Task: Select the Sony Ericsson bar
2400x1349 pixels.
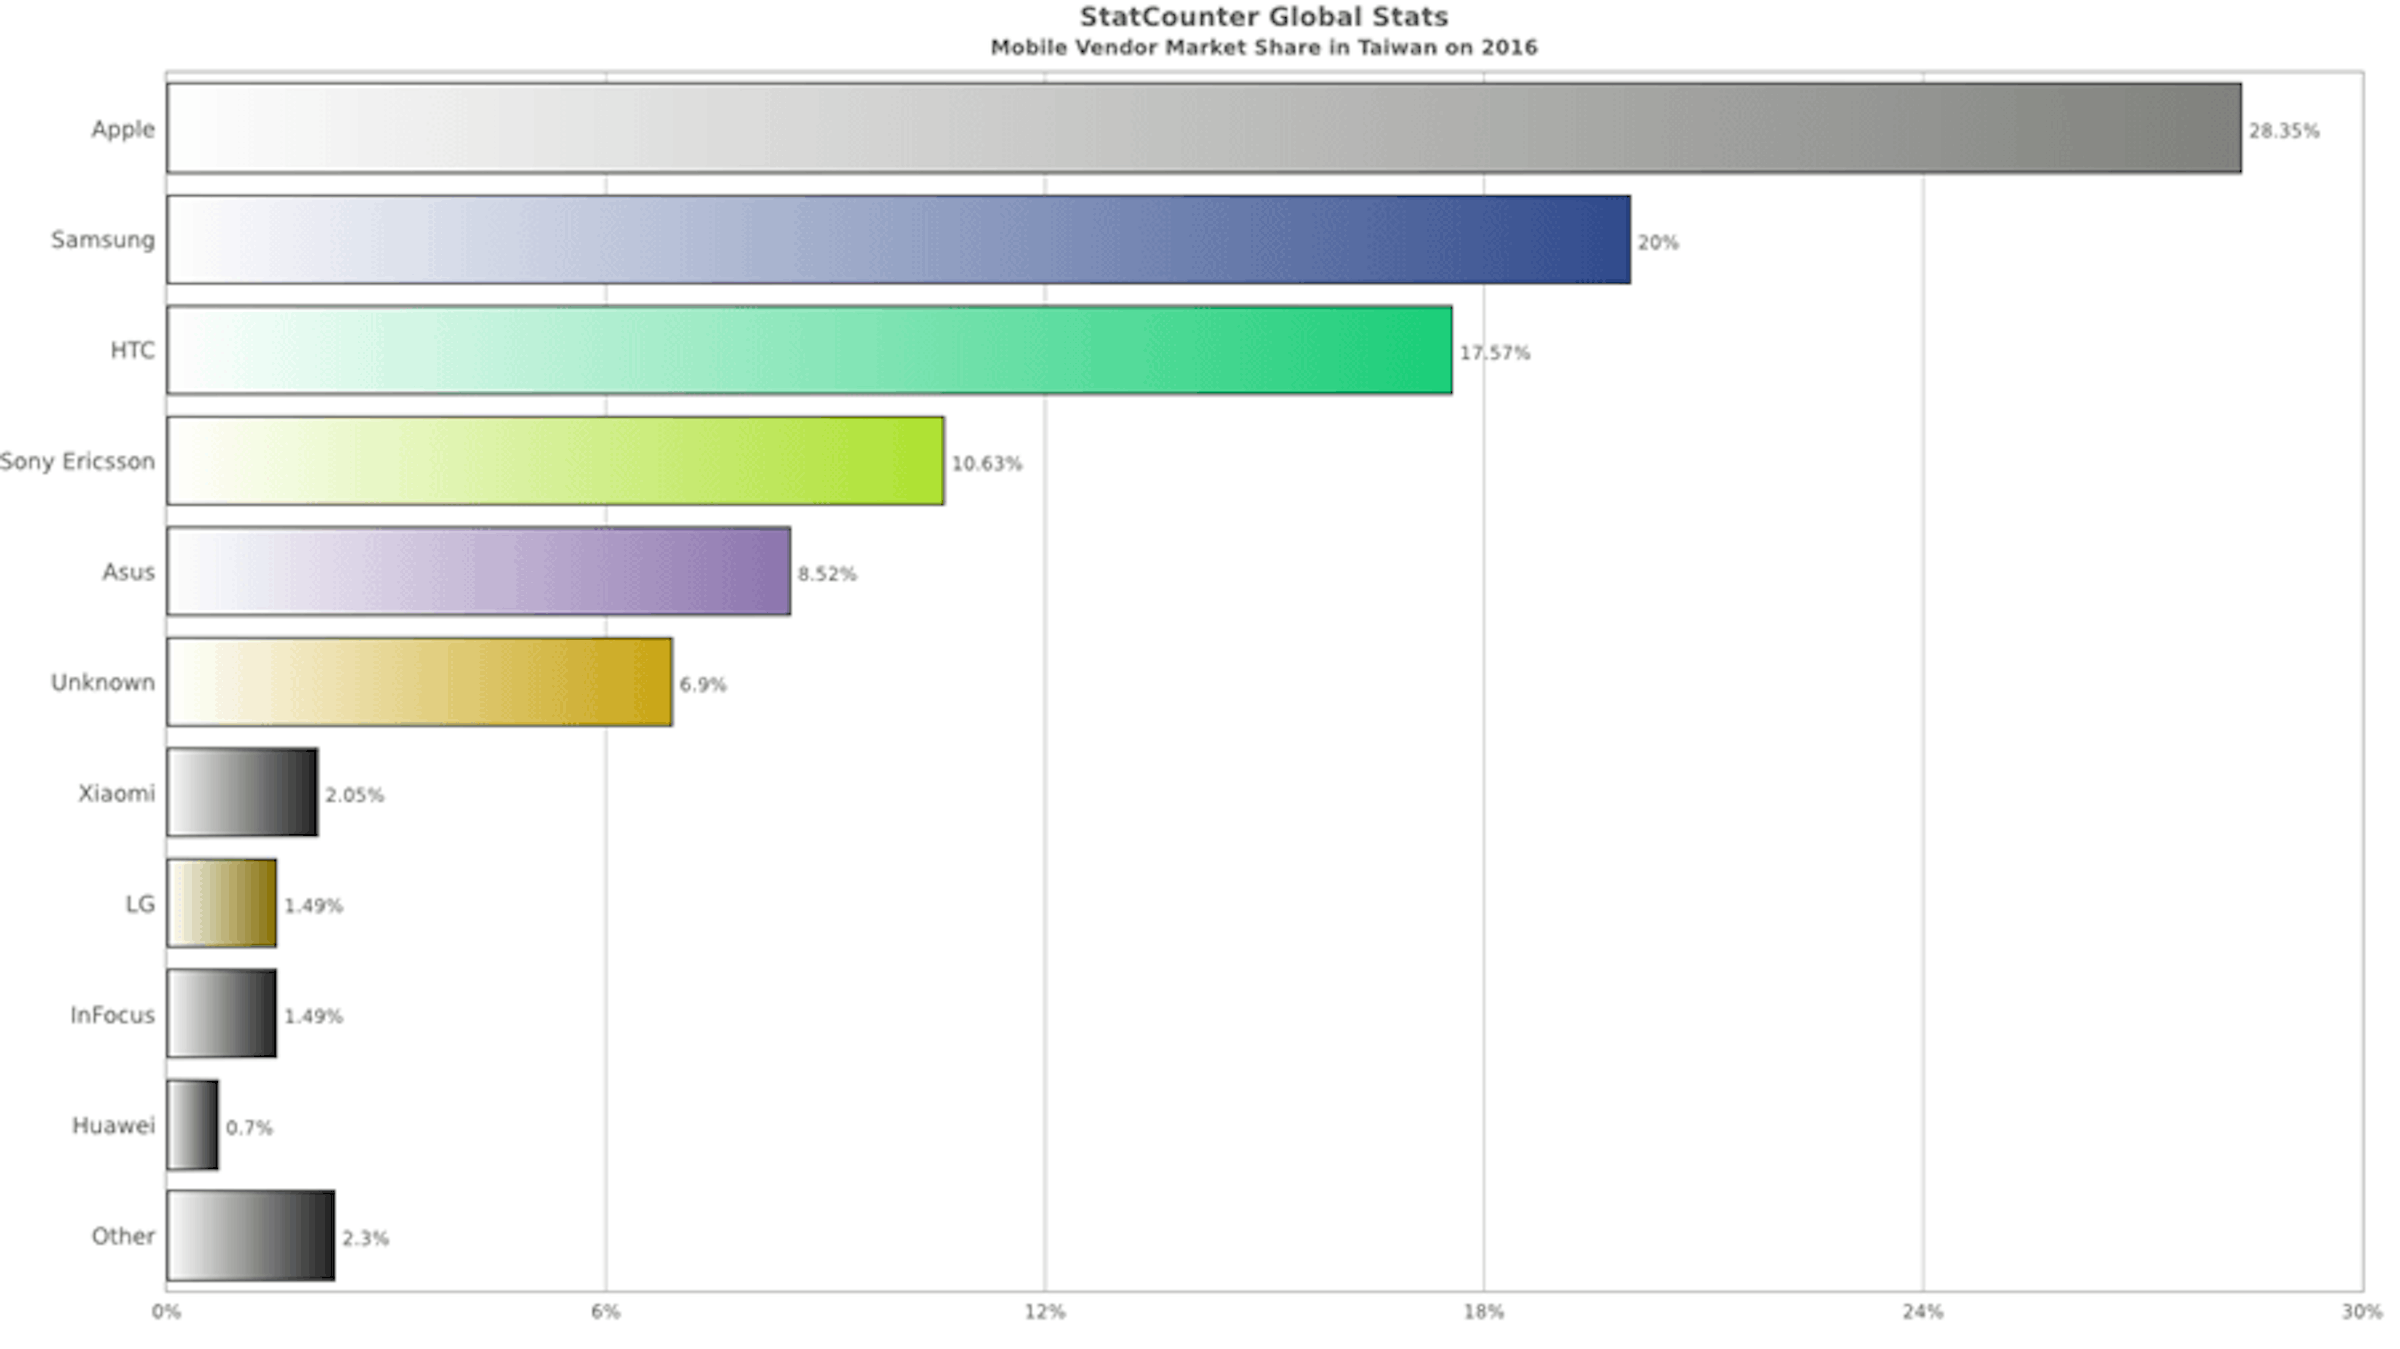Action: tap(555, 461)
